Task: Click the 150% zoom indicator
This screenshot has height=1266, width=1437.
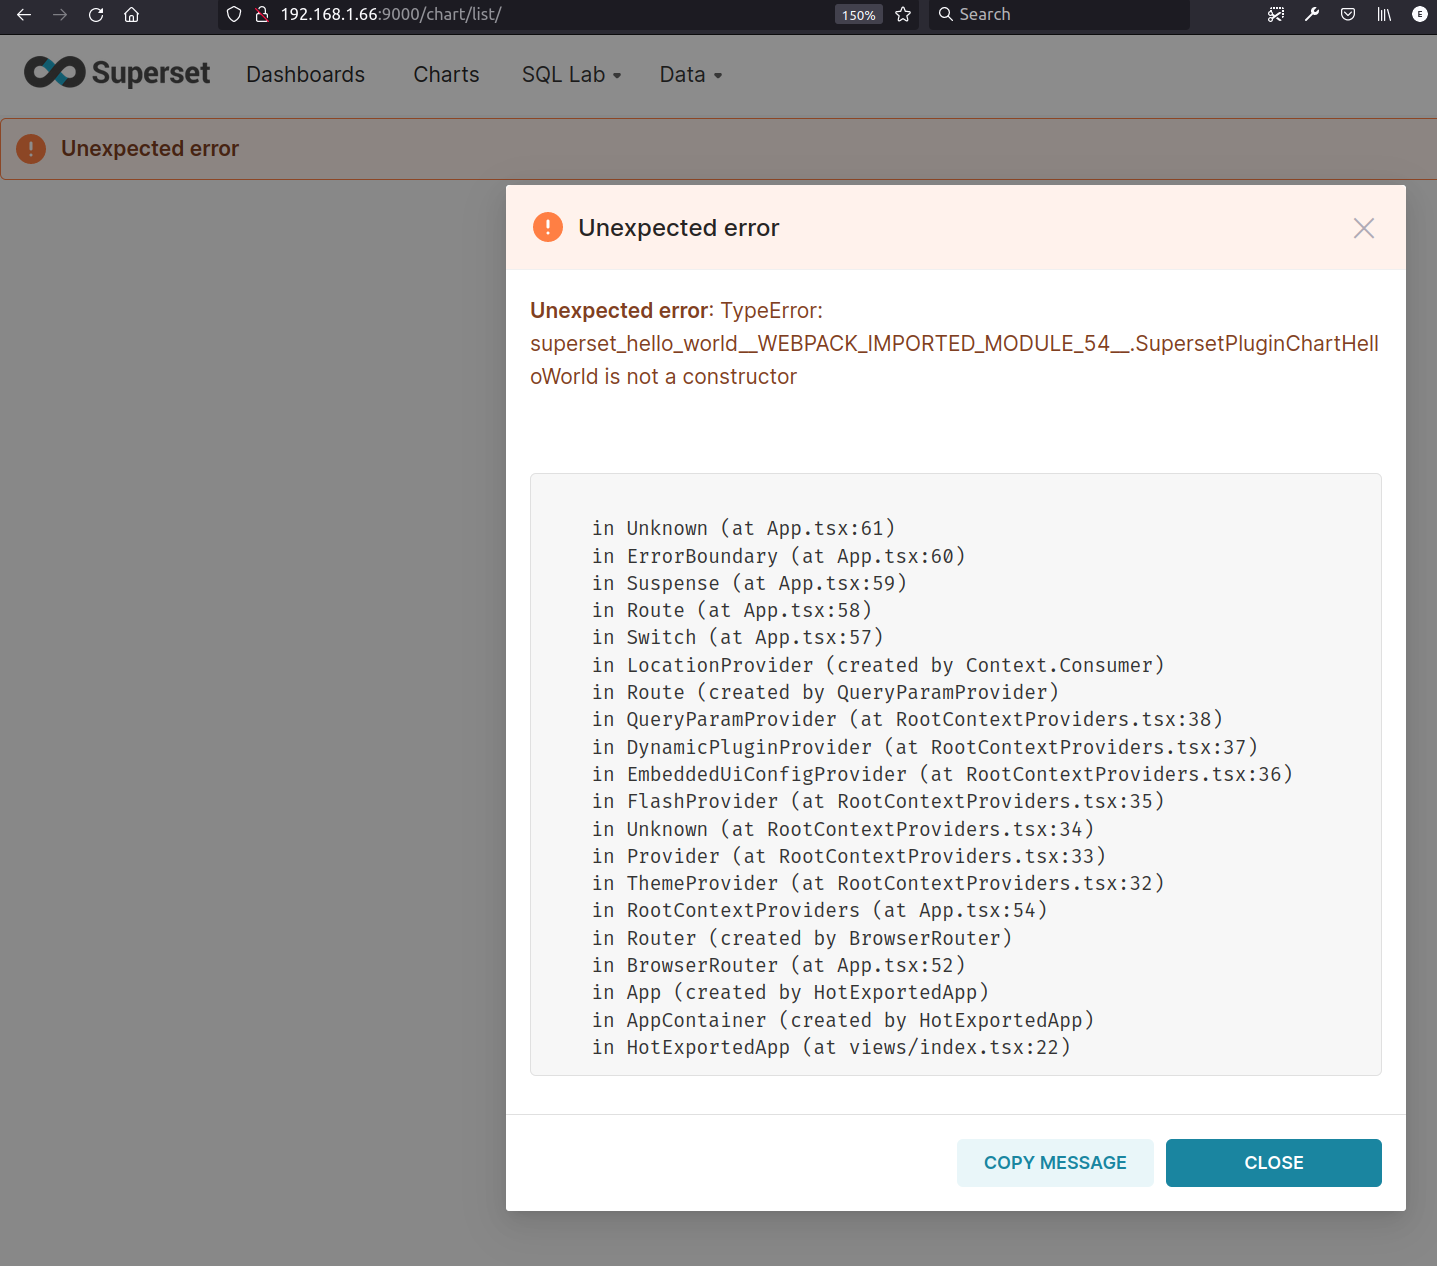Action: [x=857, y=15]
